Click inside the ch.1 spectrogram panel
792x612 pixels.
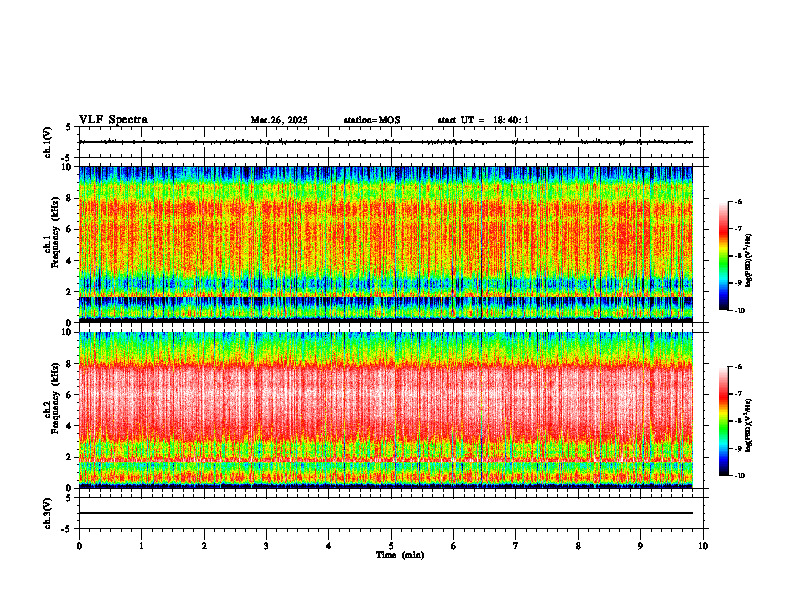pos(386,244)
